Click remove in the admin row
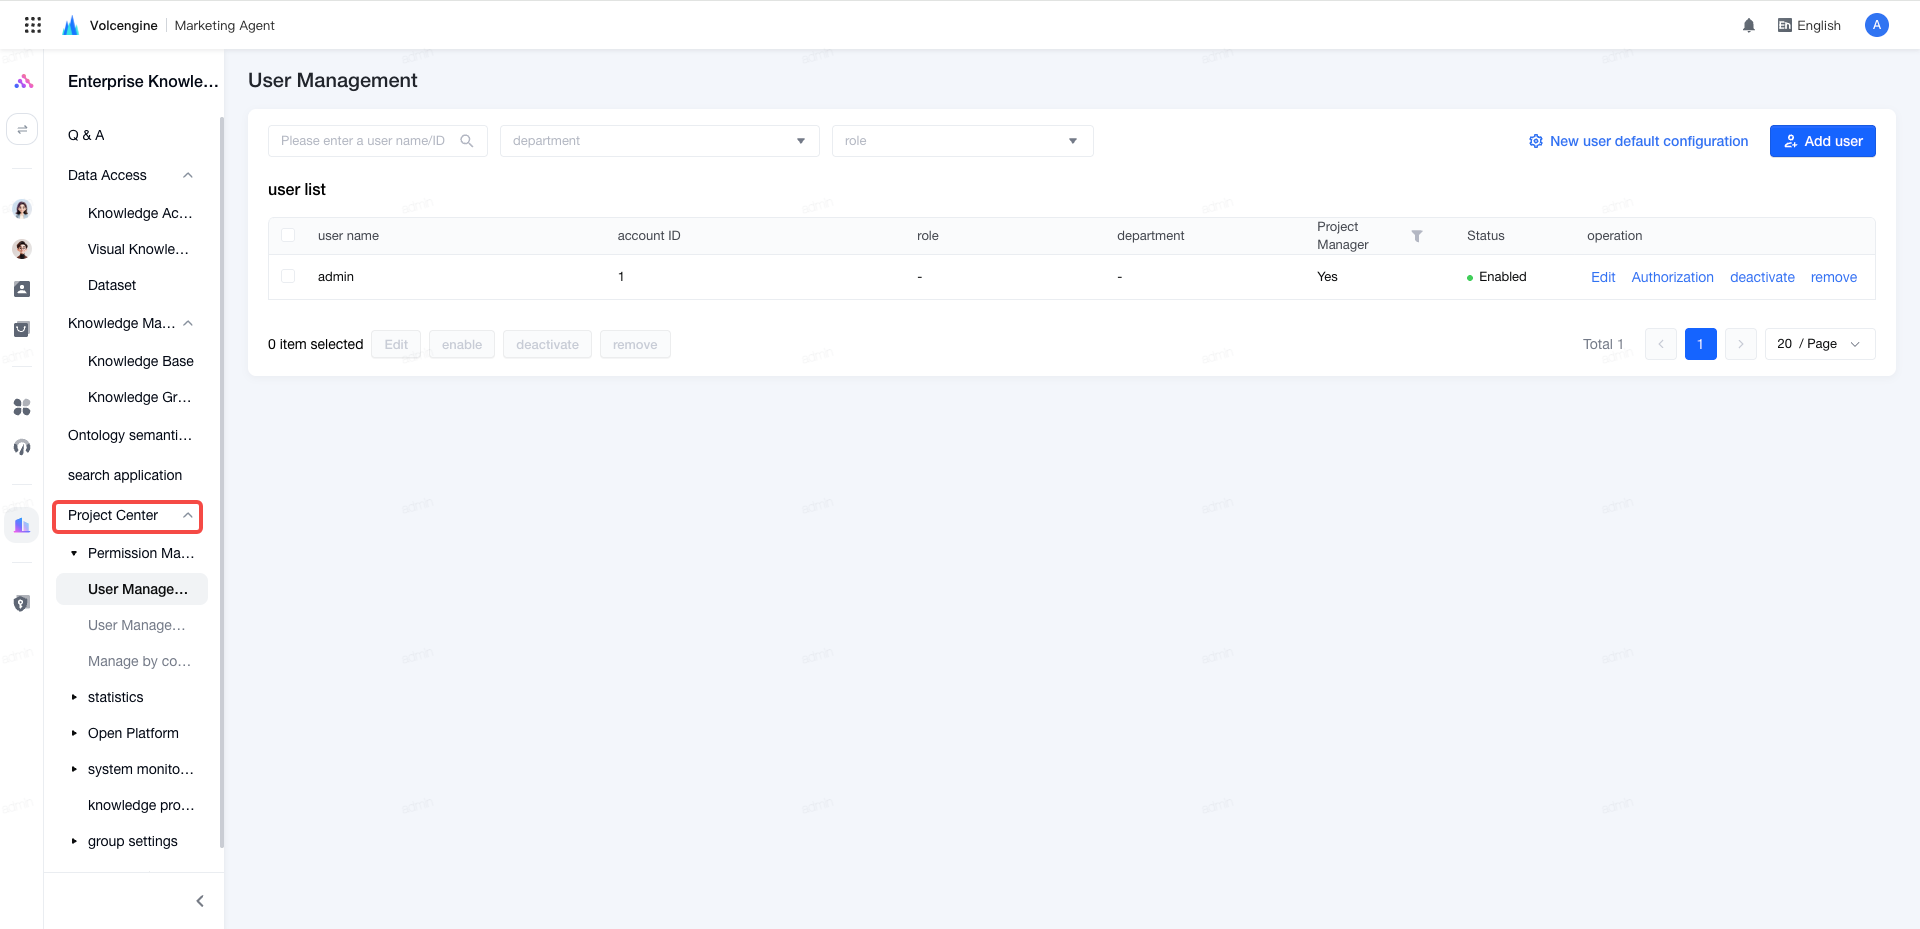Viewport: 1920px width, 929px height. (1834, 277)
